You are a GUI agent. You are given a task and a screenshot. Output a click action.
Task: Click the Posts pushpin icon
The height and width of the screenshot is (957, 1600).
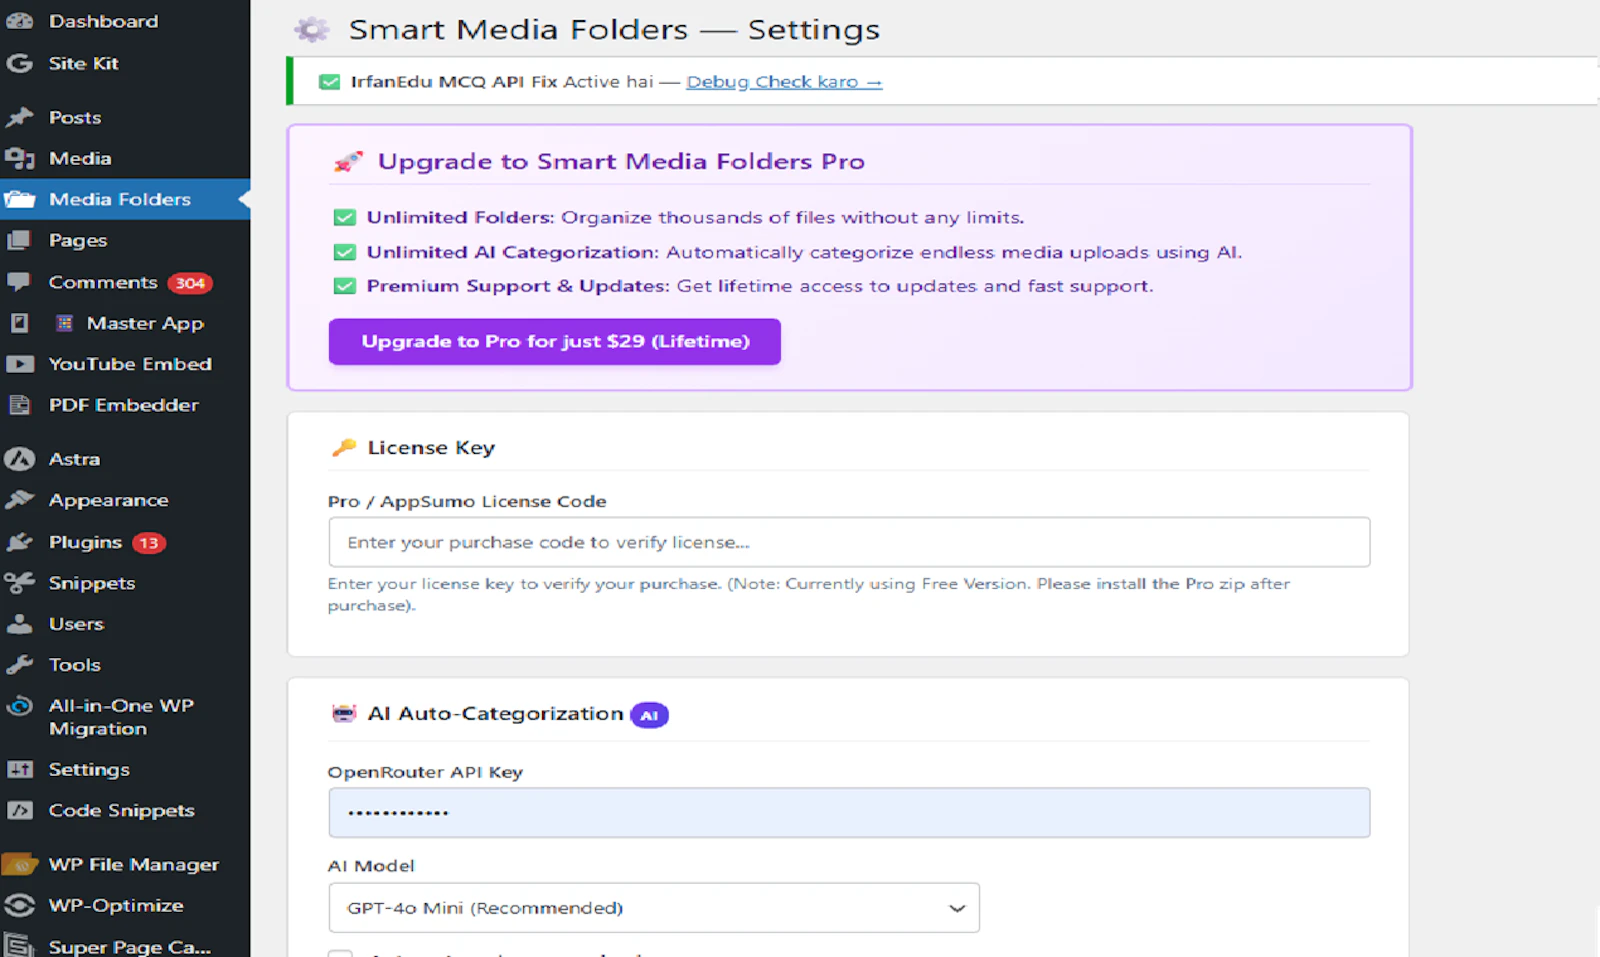(19, 117)
